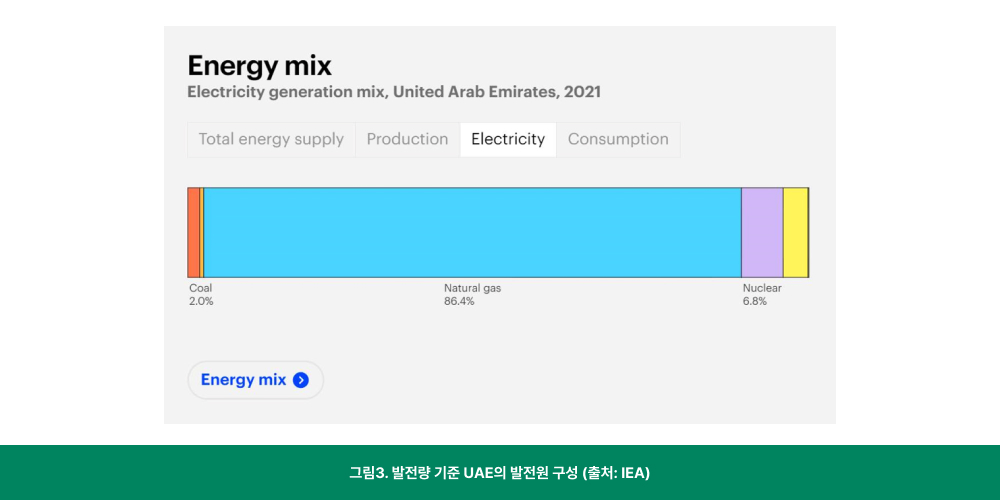
Task: Click the yellow bar segment at the end
Action: point(795,233)
